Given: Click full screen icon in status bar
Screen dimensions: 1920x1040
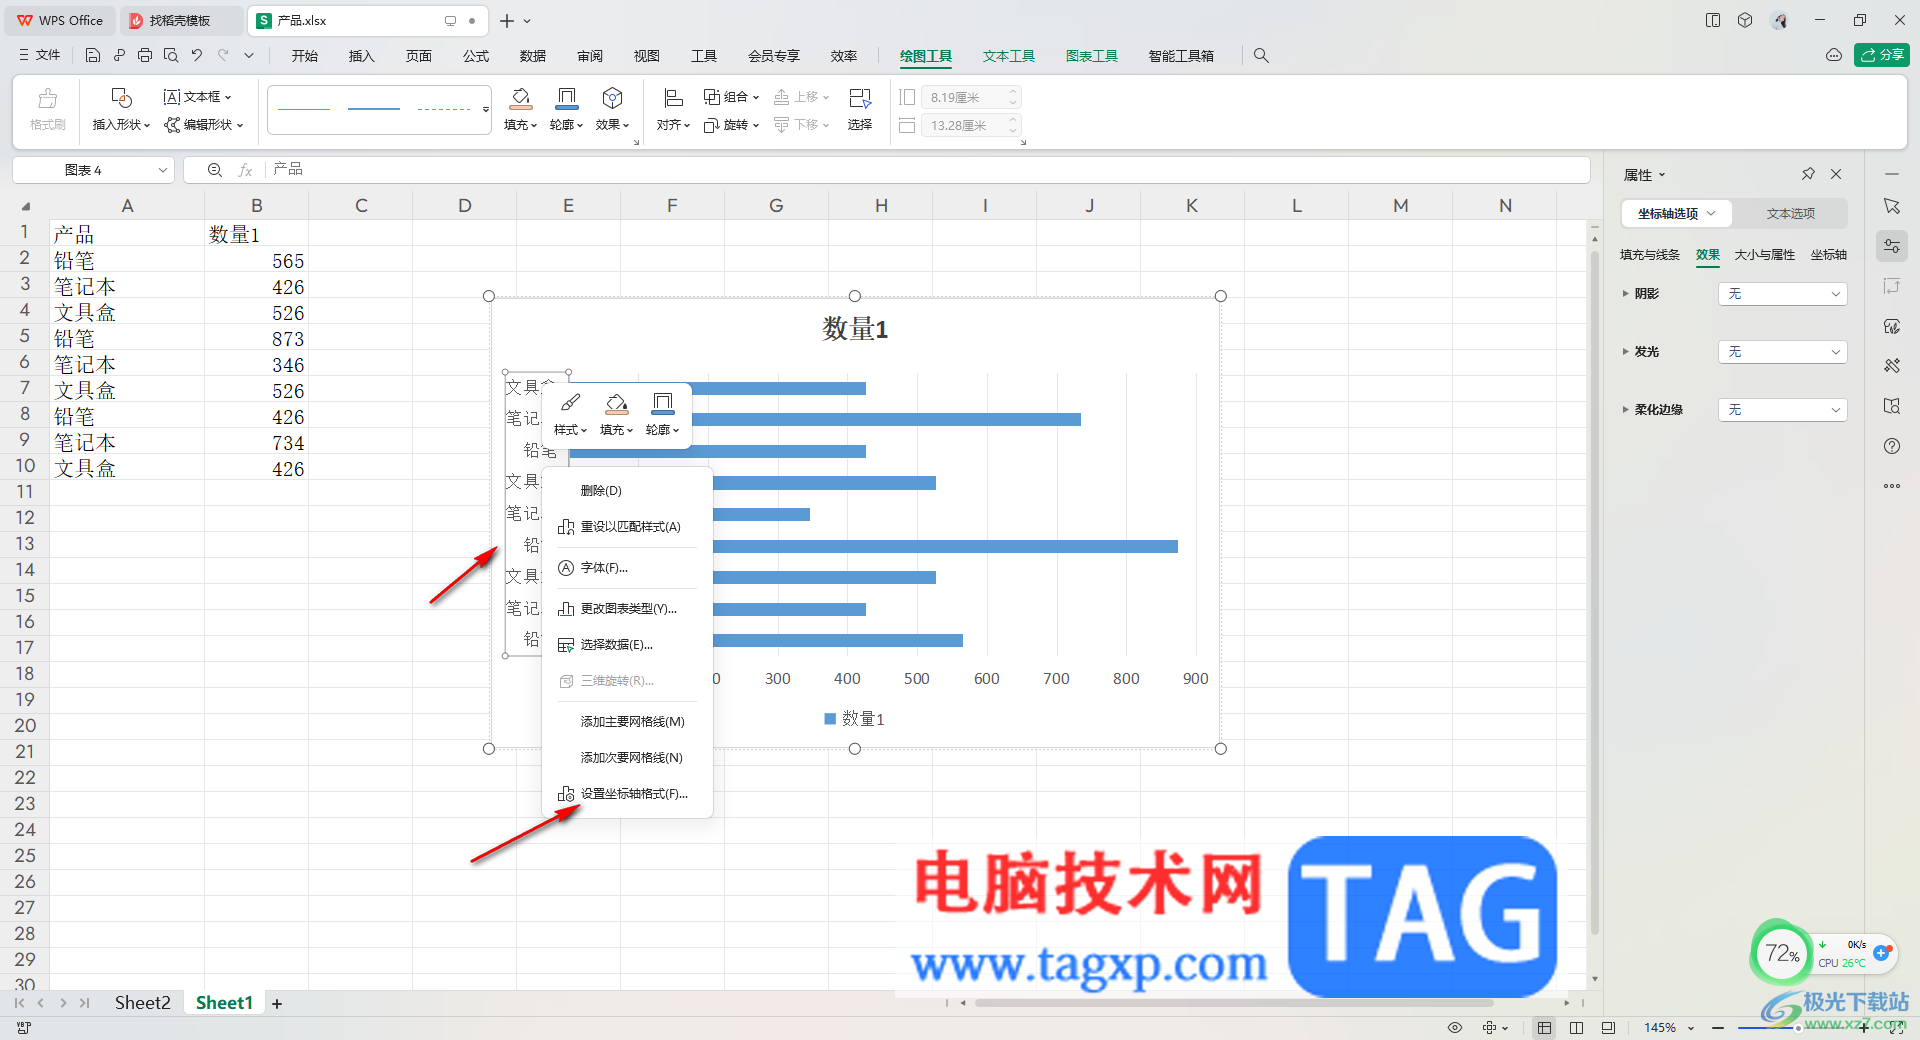Looking at the screenshot, I should coord(1897,1027).
